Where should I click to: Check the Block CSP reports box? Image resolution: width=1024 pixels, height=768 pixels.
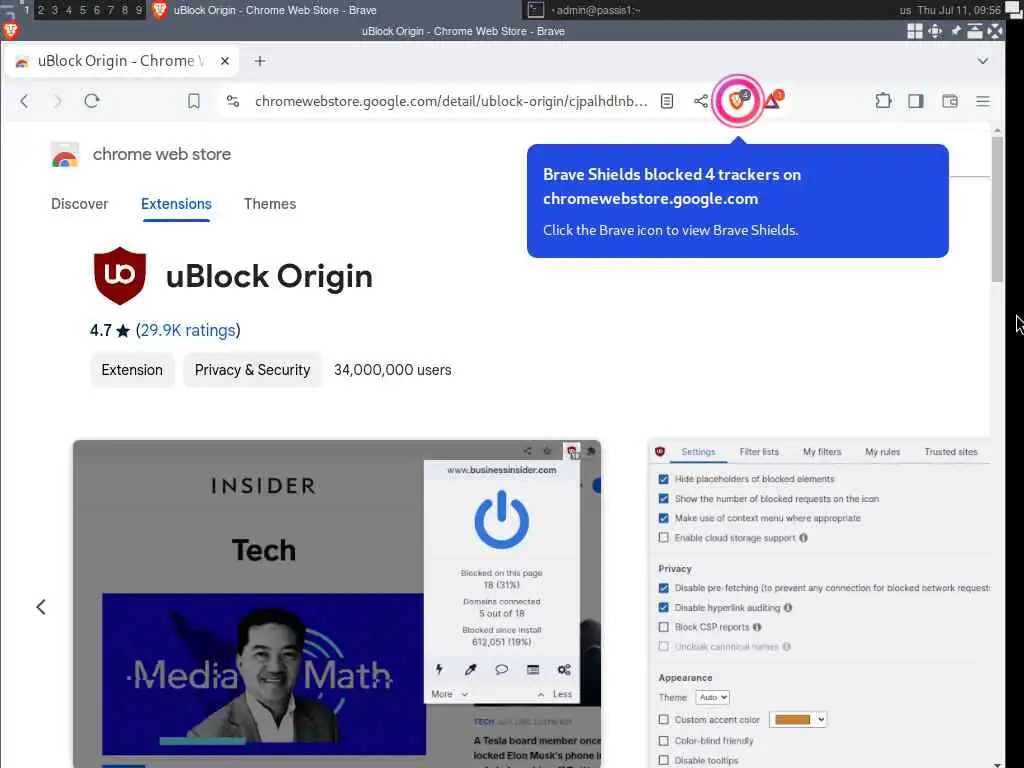(x=664, y=627)
